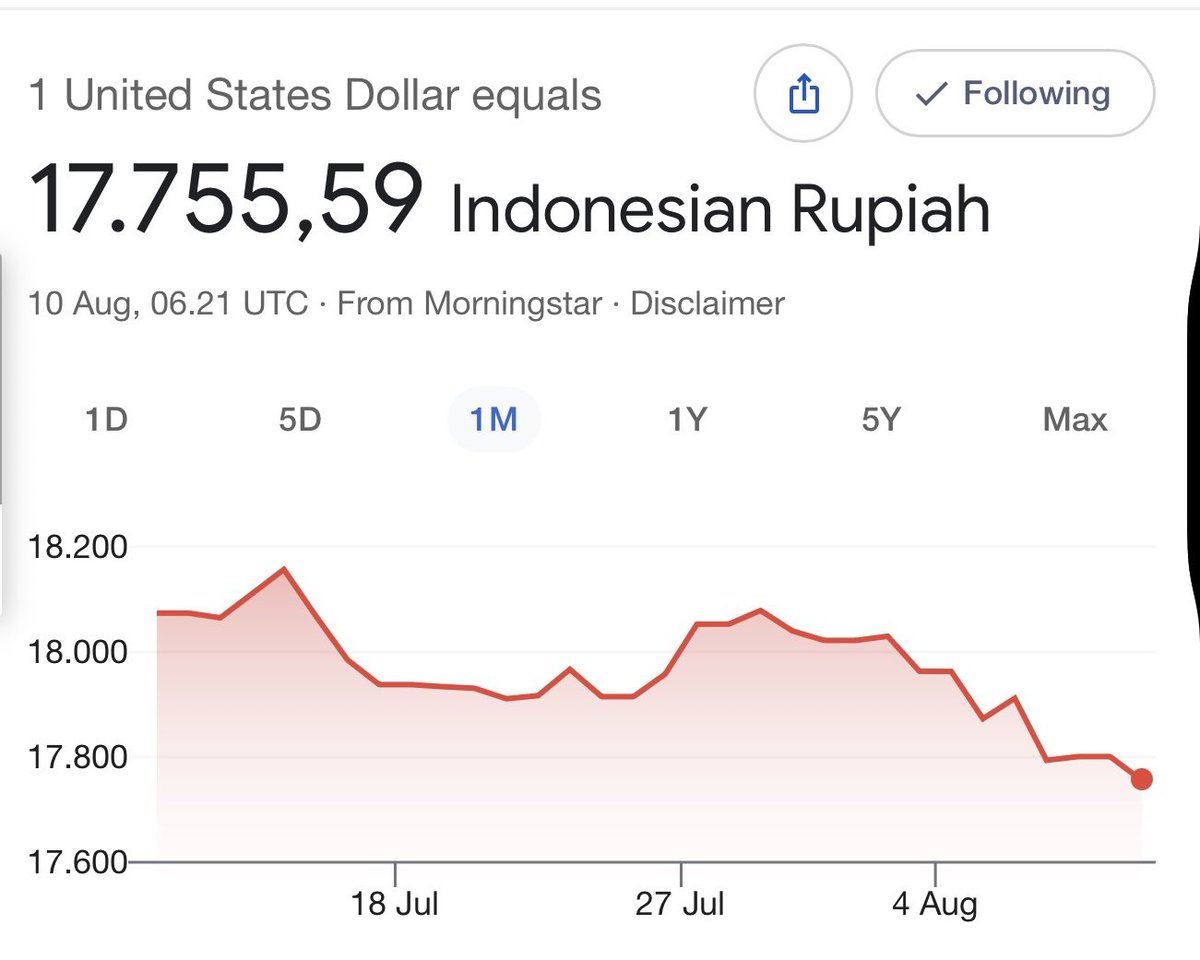This screenshot has width=1200, height=960.
Task: Switch to the 1Y range tab
Action: pyautogui.click(x=687, y=419)
